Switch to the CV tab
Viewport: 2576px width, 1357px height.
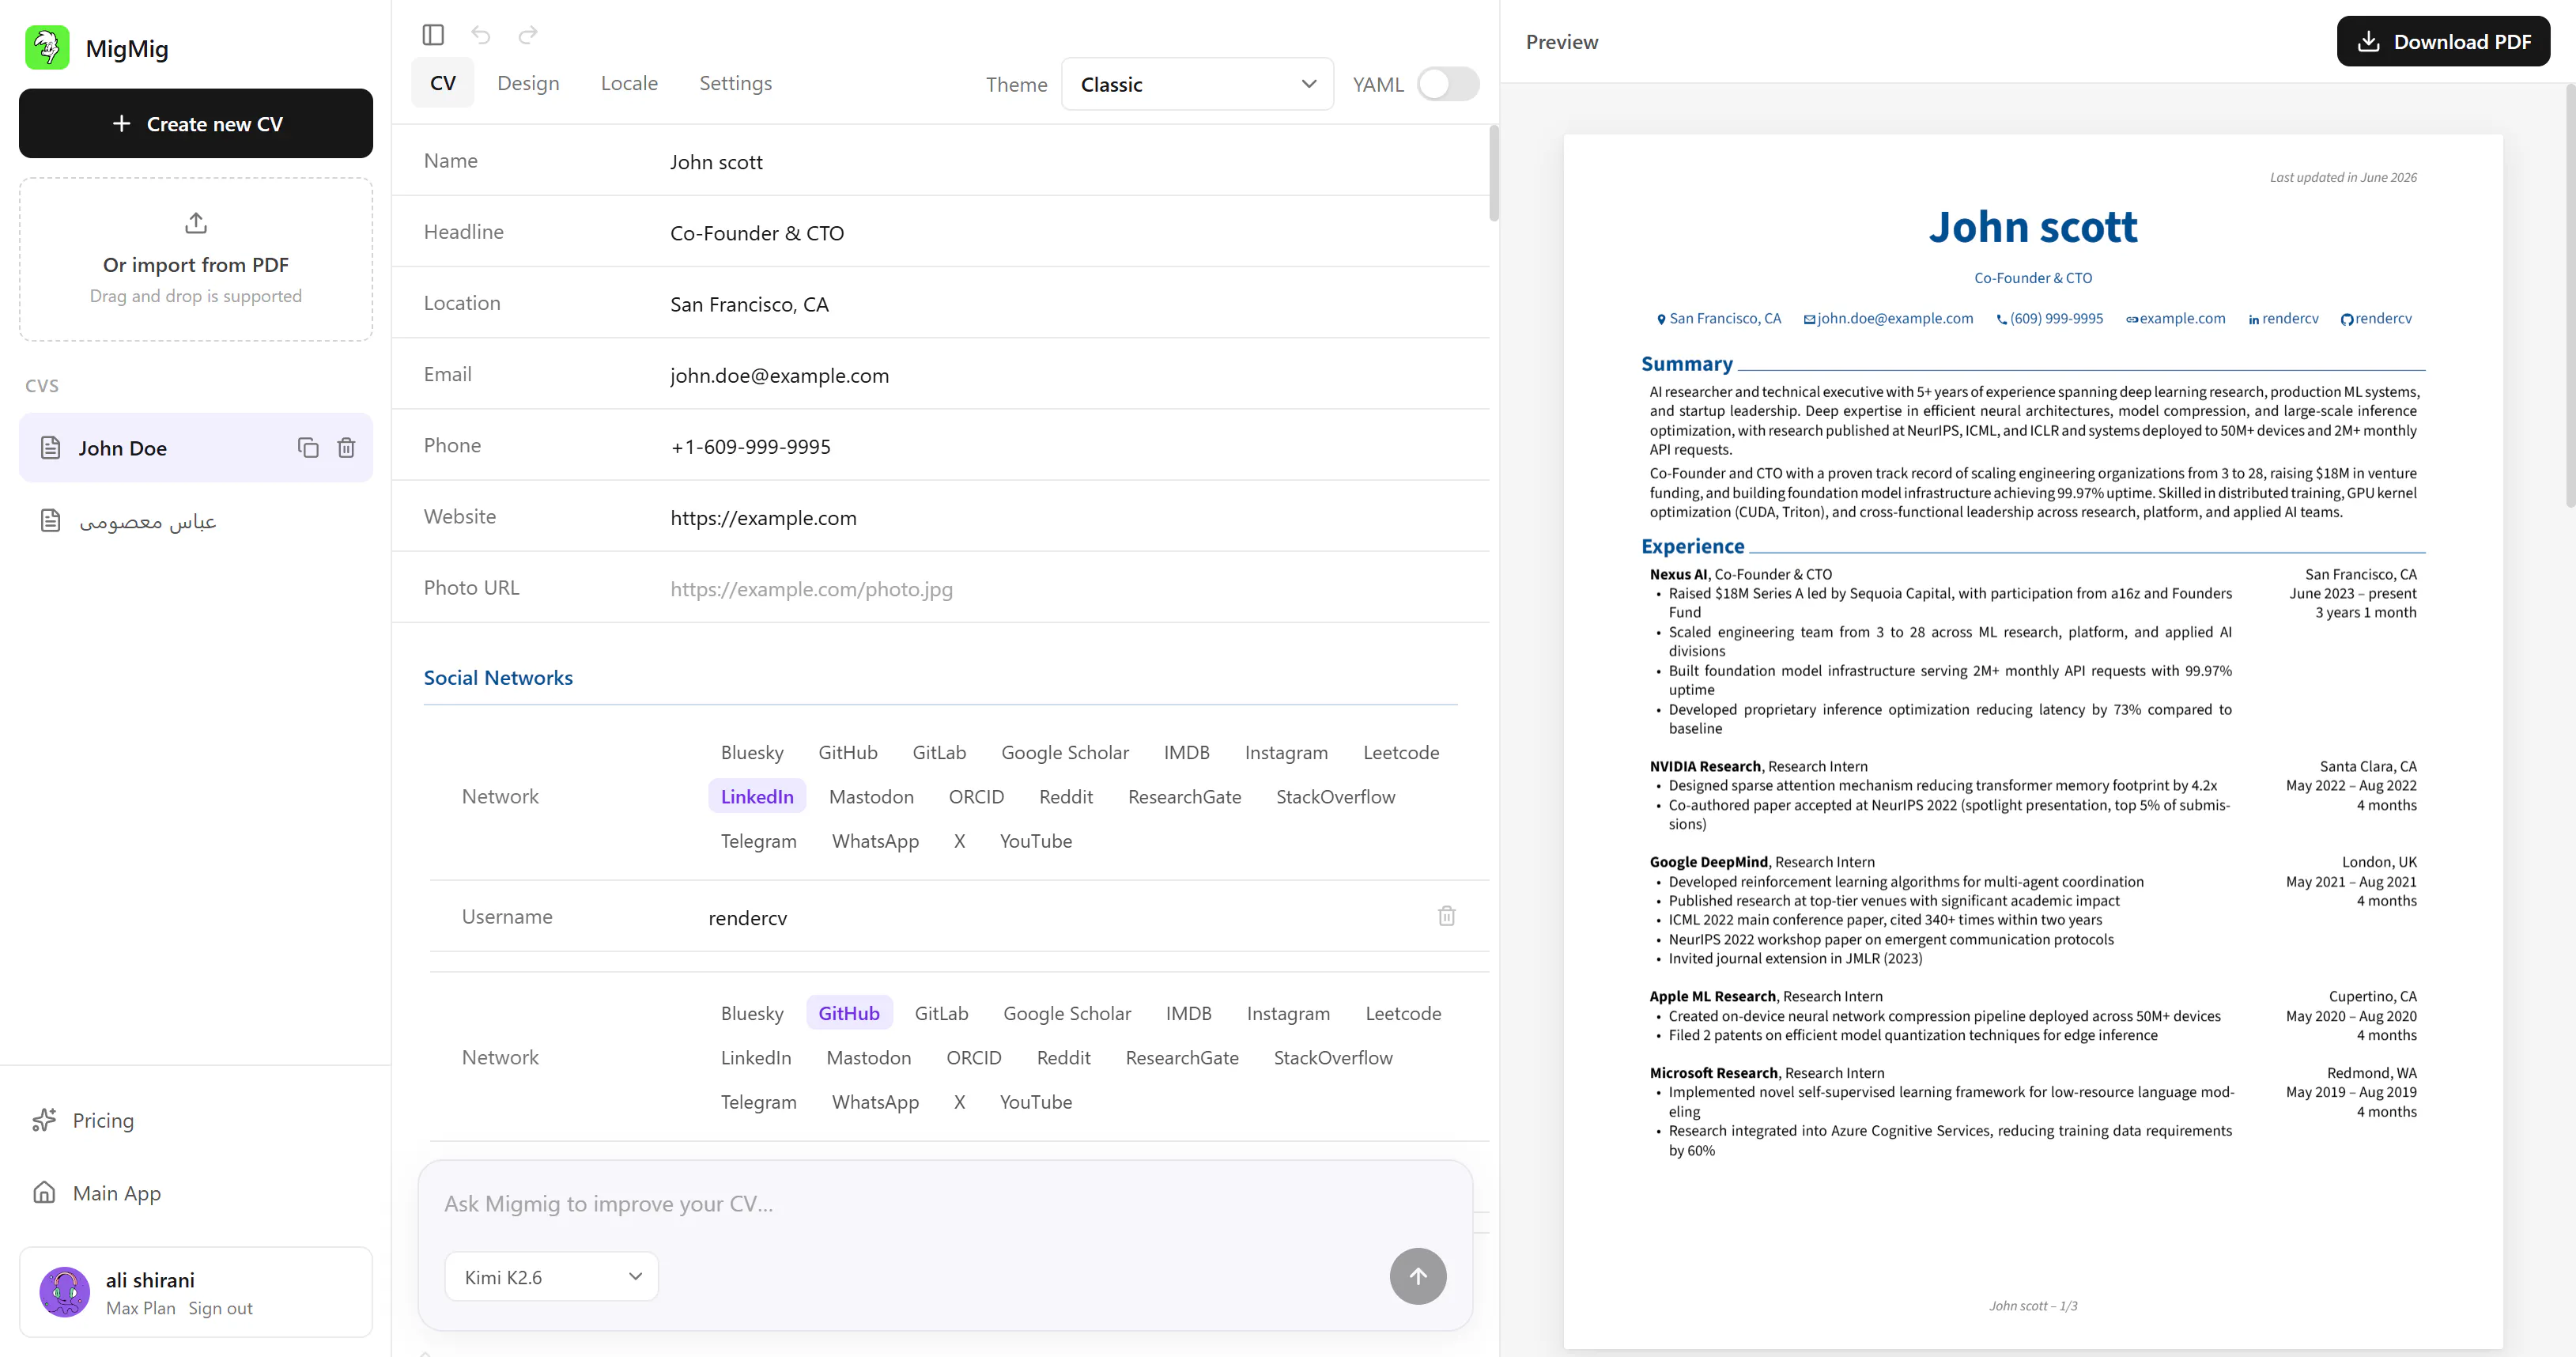pyautogui.click(x=442, y=83)
